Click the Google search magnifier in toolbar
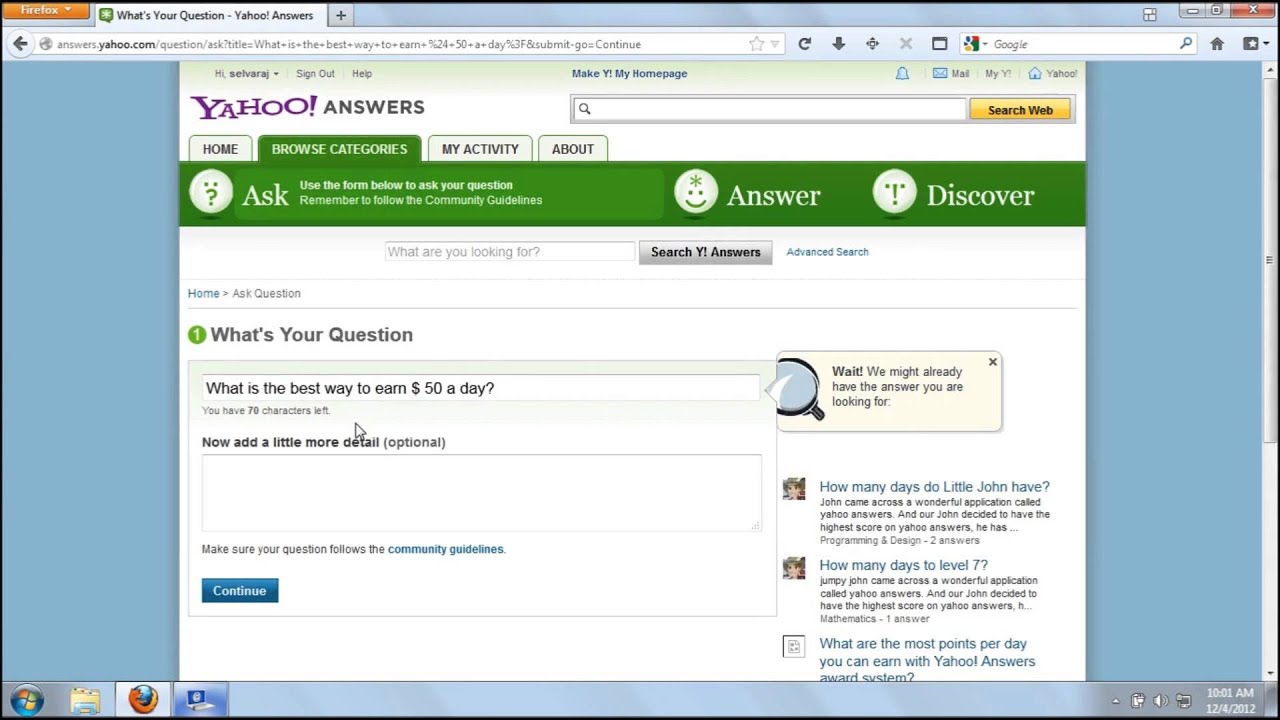Screen dimensions: 1280x720 (1186, 44)
